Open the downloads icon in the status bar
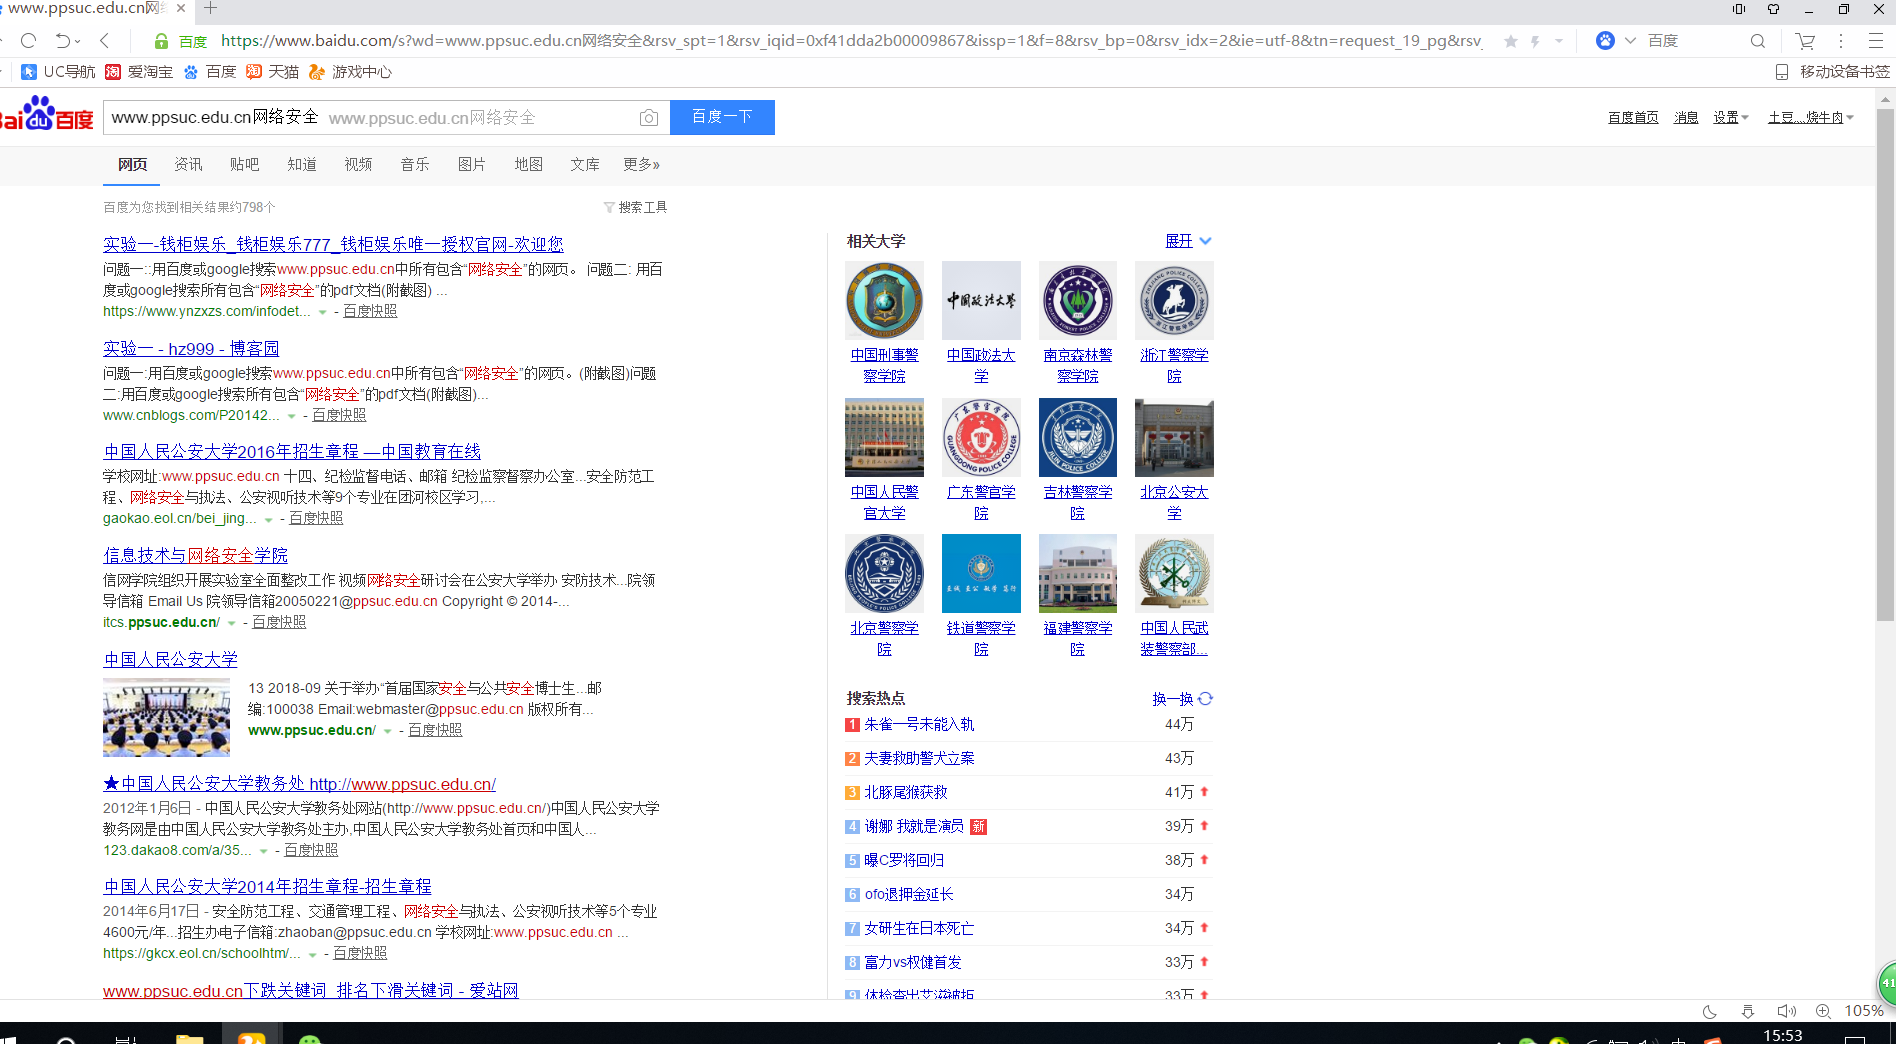Screen dimensions: 1896x1044 pos(1748,1011)
